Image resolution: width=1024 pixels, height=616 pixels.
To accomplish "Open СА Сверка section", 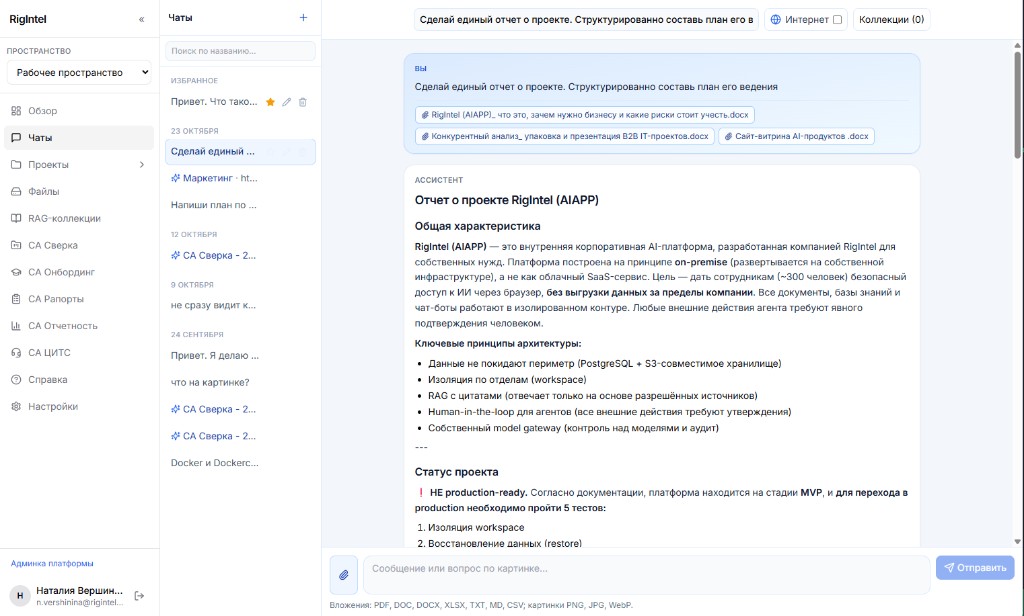I will tap(79, 245).
